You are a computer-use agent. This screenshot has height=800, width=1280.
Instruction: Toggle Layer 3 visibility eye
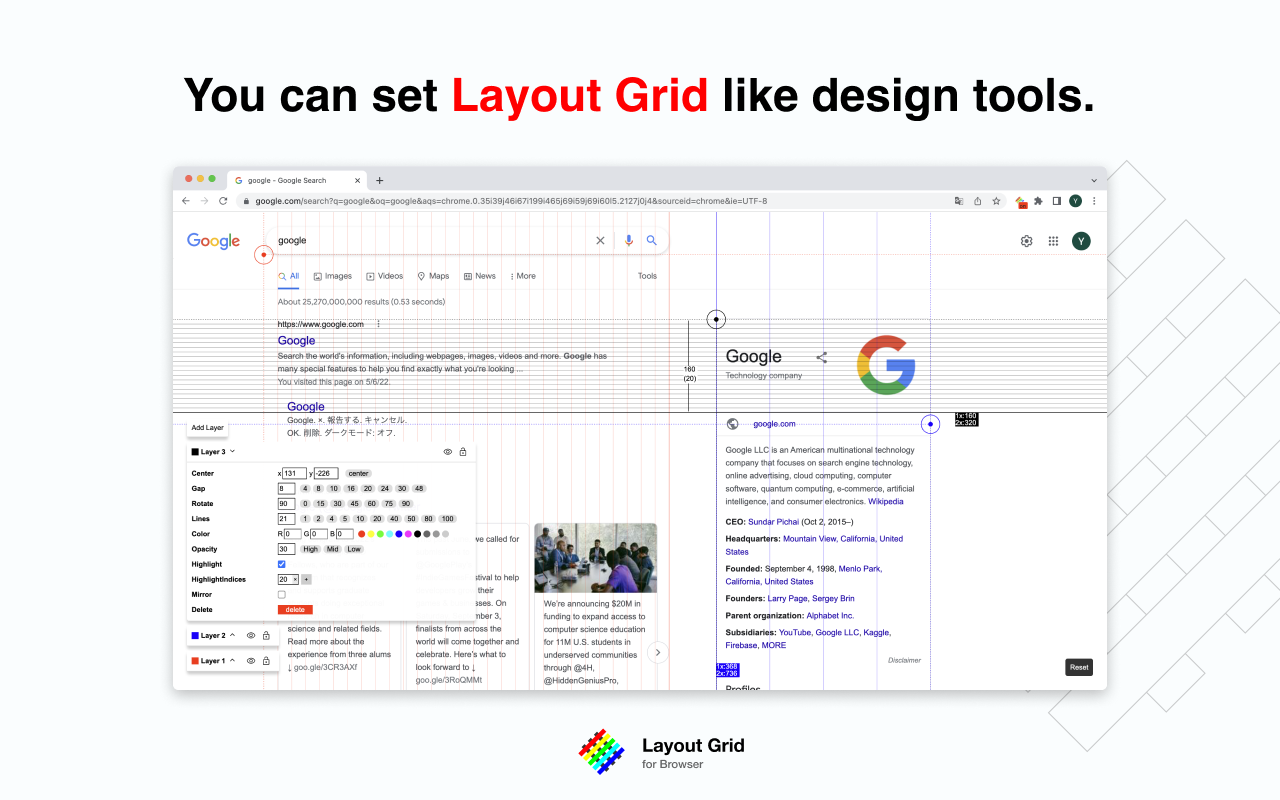448,452
